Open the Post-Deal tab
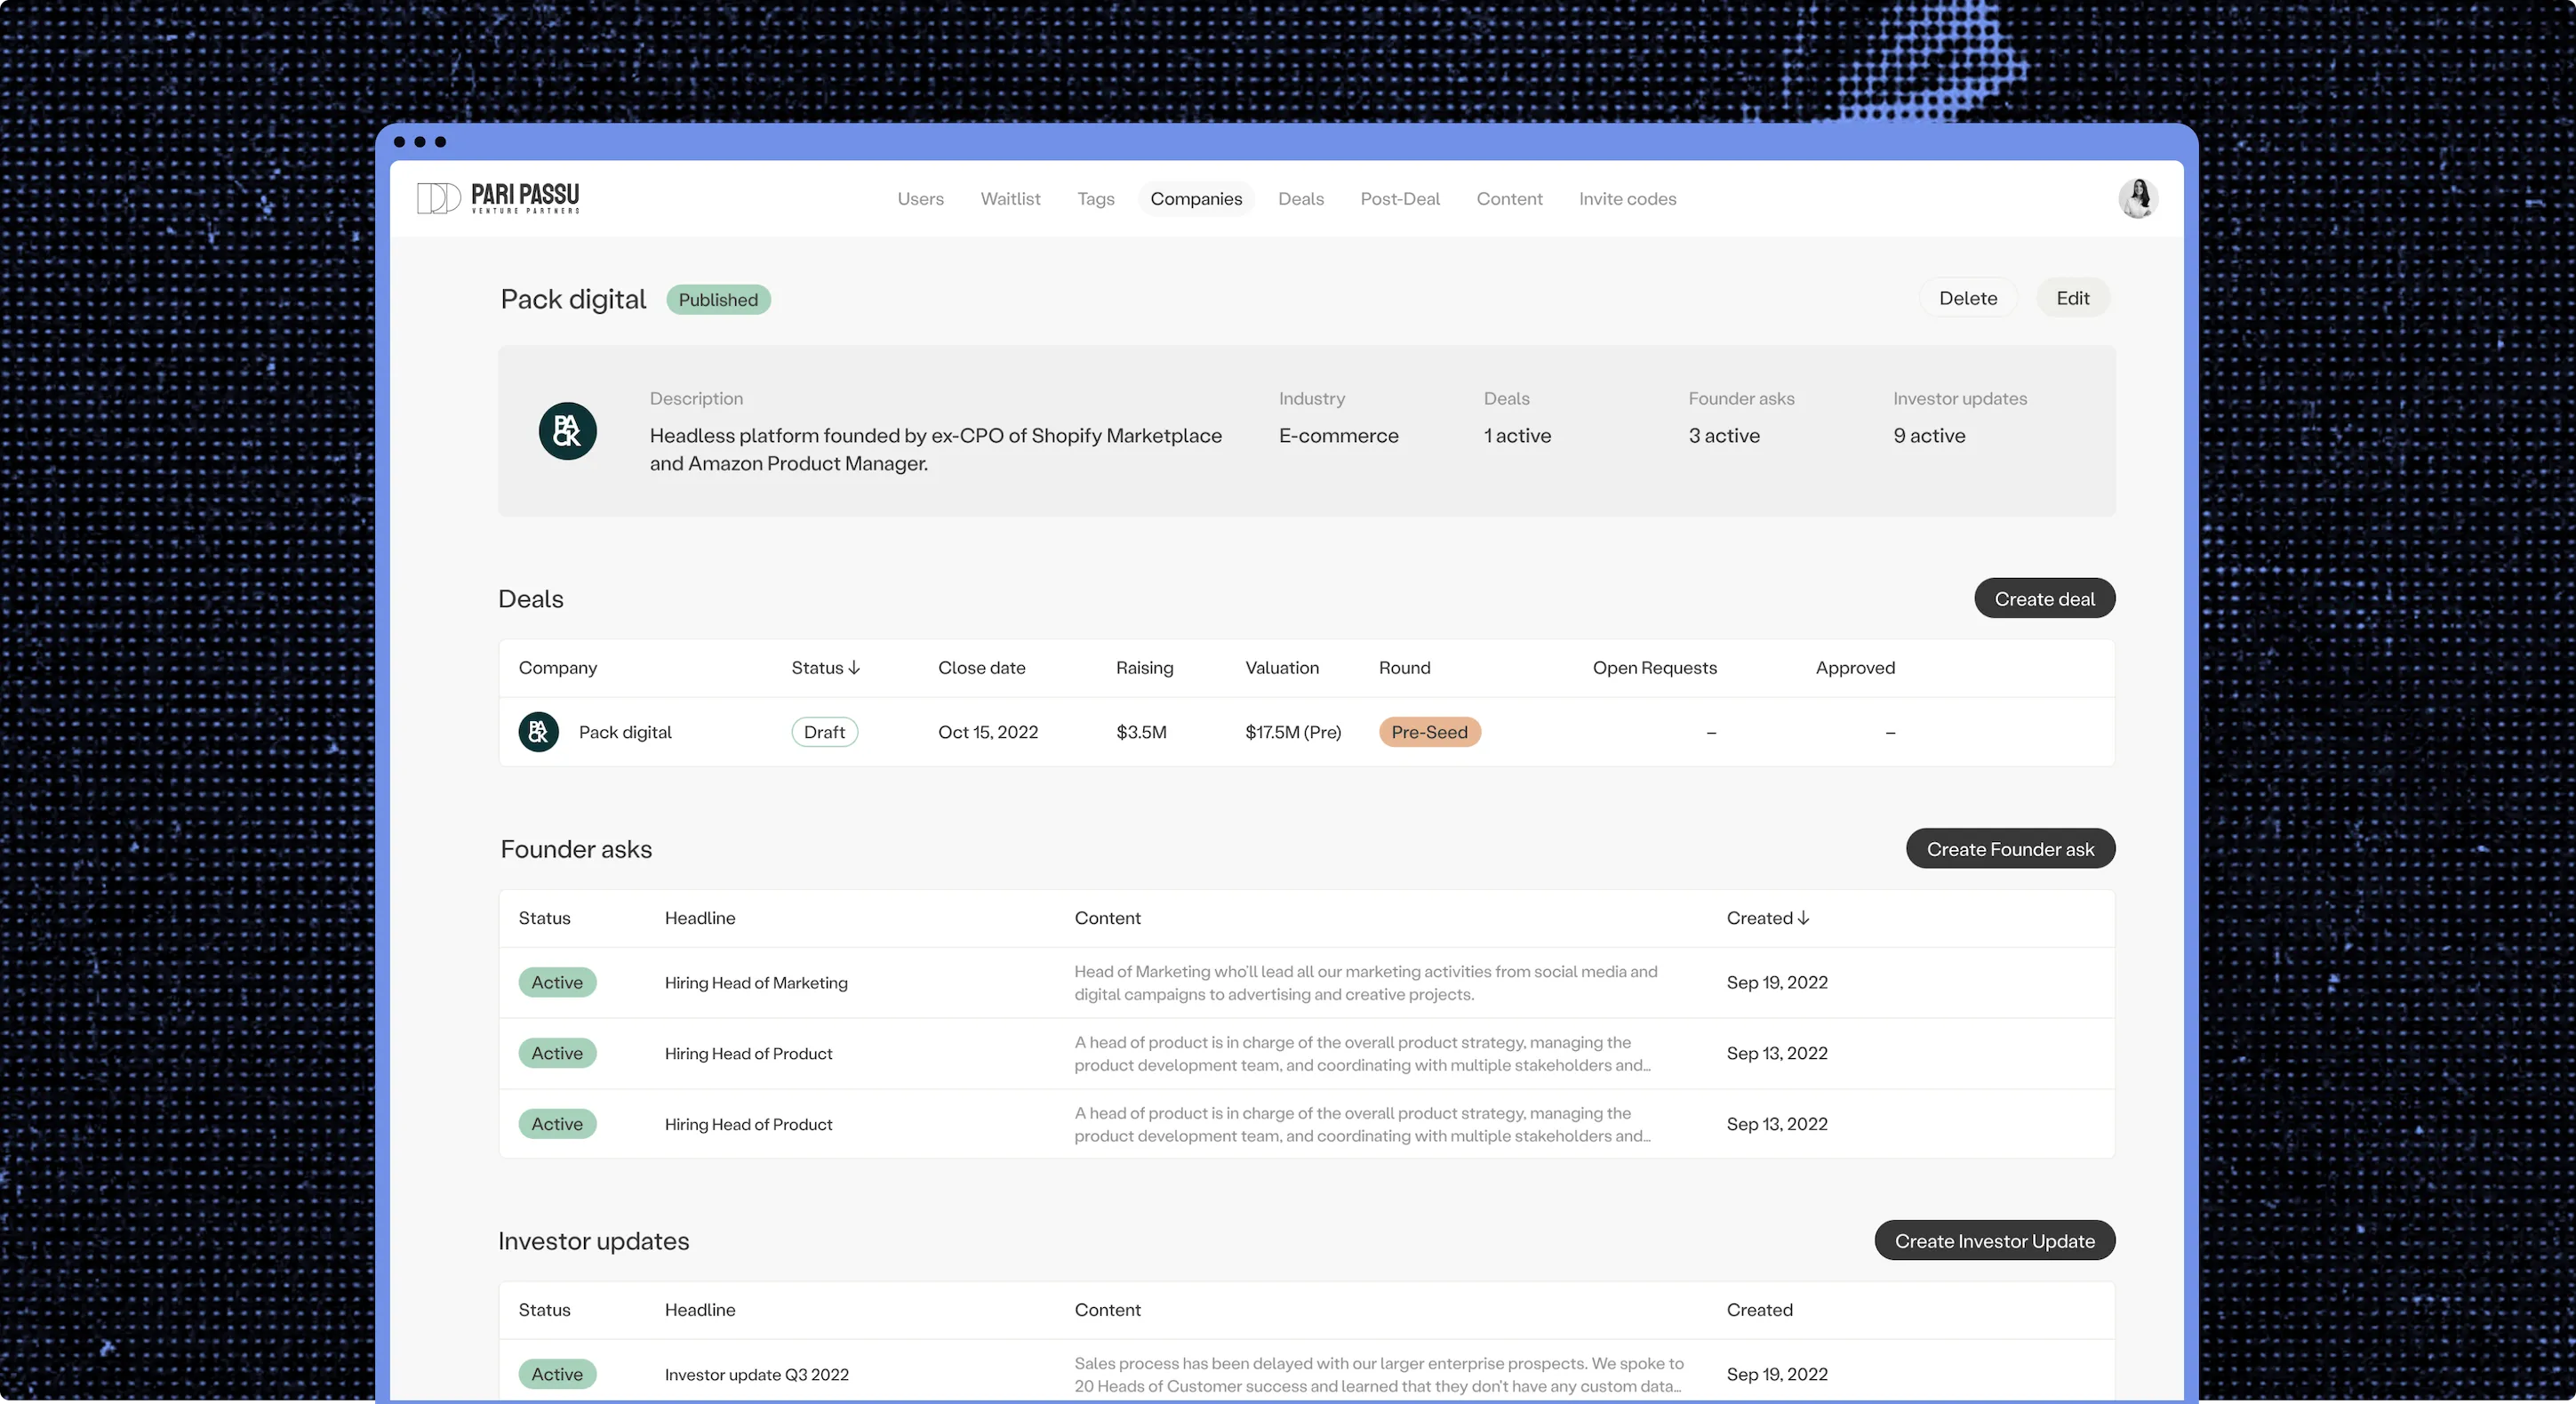 [1399, 199]
